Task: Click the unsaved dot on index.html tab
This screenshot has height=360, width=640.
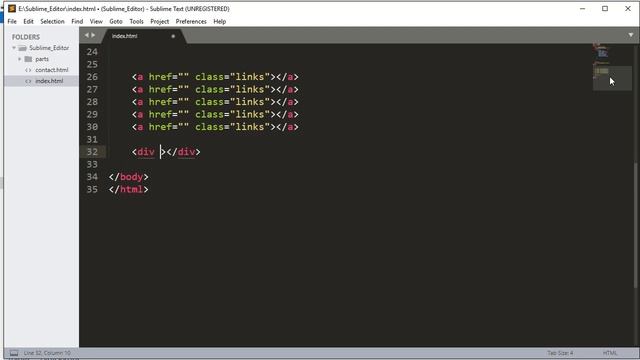Action: 173,36
